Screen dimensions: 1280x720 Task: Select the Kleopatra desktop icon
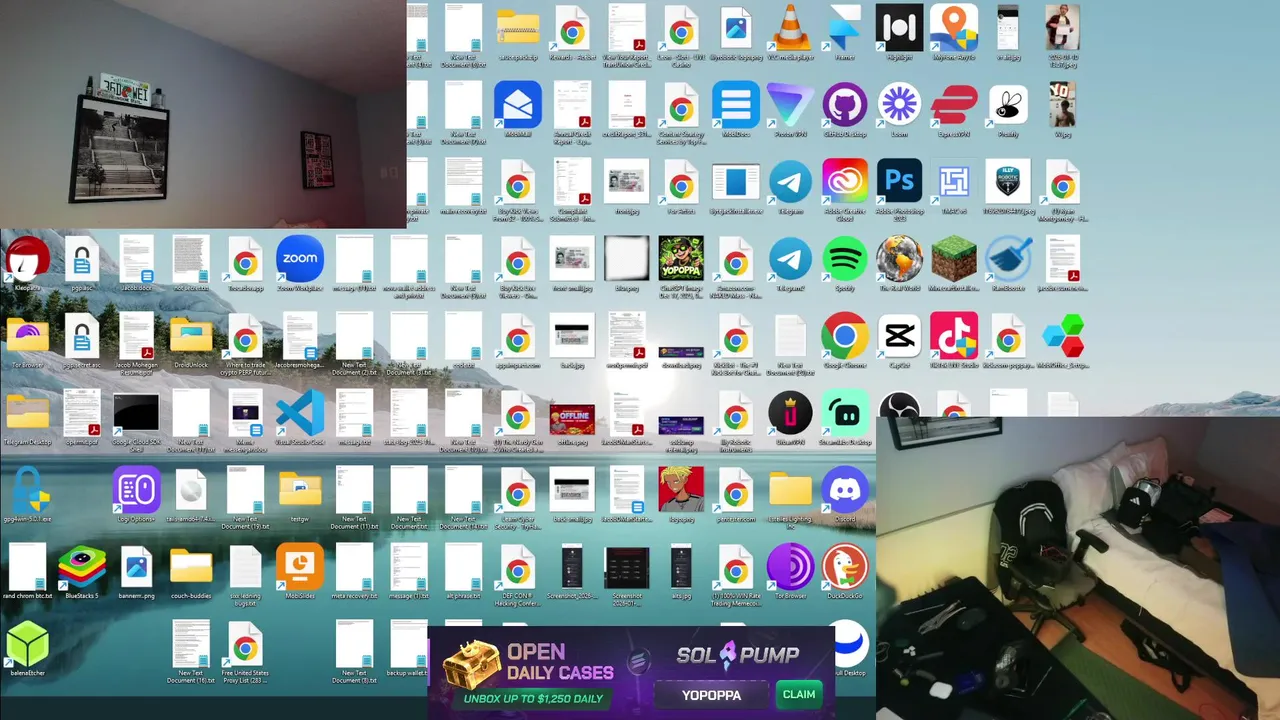pyautogui.click(x=27, y=259)
